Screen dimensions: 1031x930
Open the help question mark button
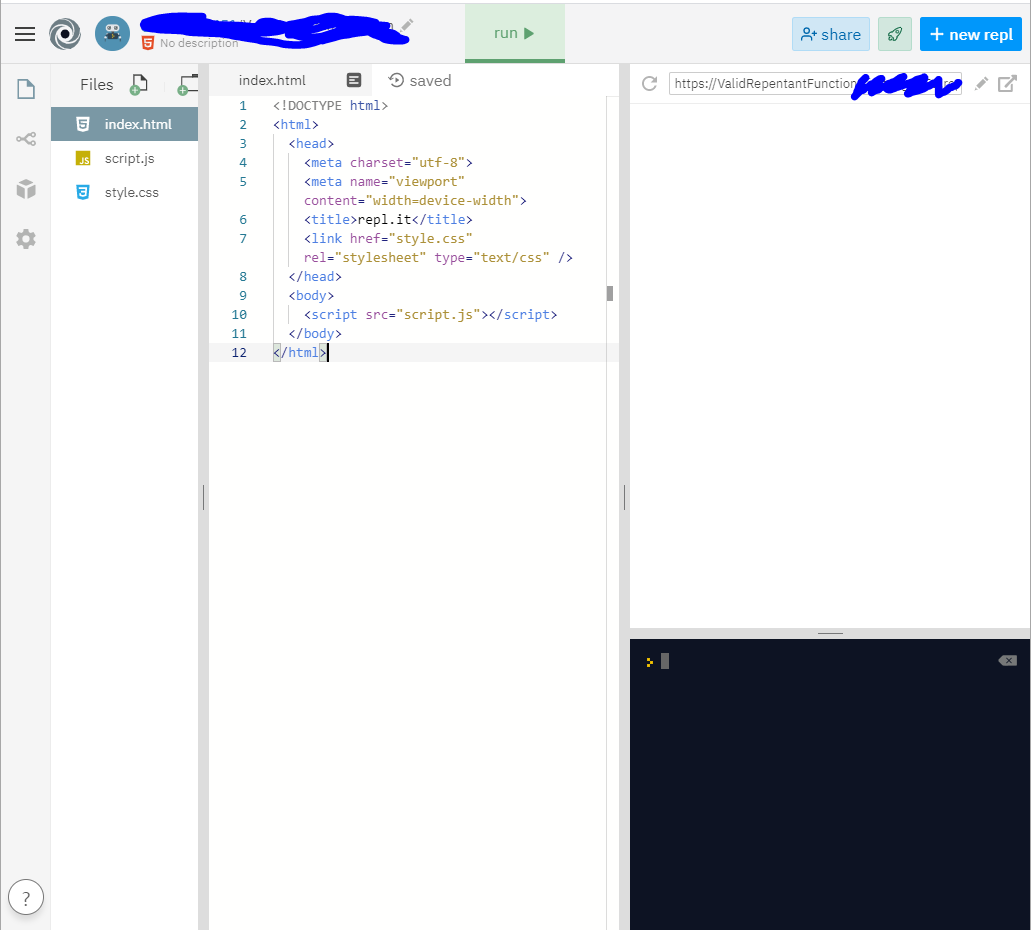[x=26, y=897]
